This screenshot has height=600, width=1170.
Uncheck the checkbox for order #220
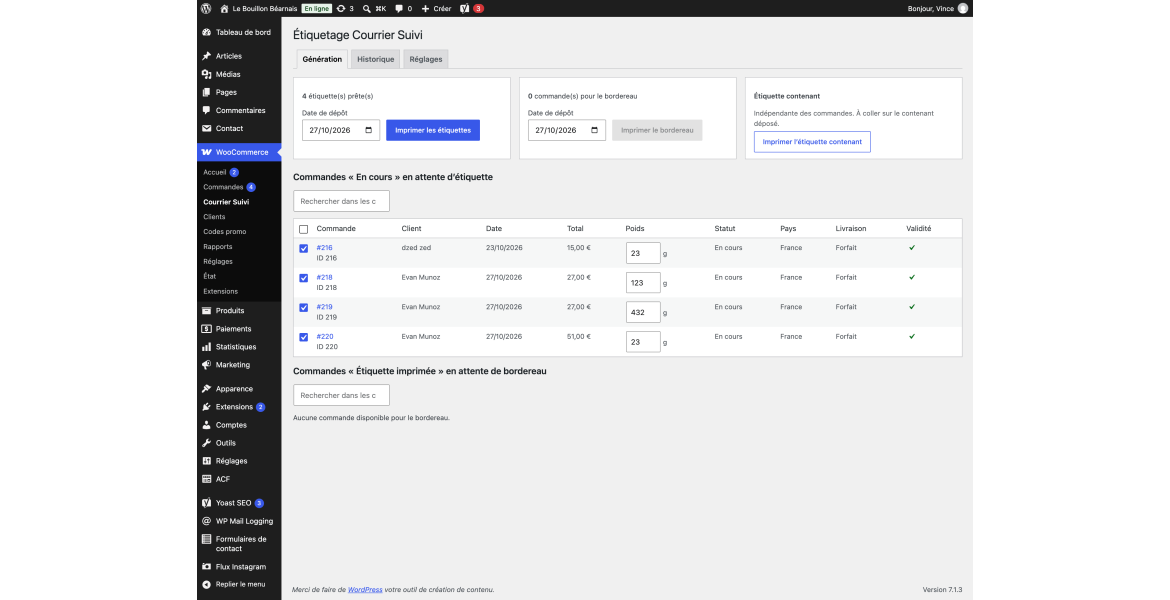point(304,337)
